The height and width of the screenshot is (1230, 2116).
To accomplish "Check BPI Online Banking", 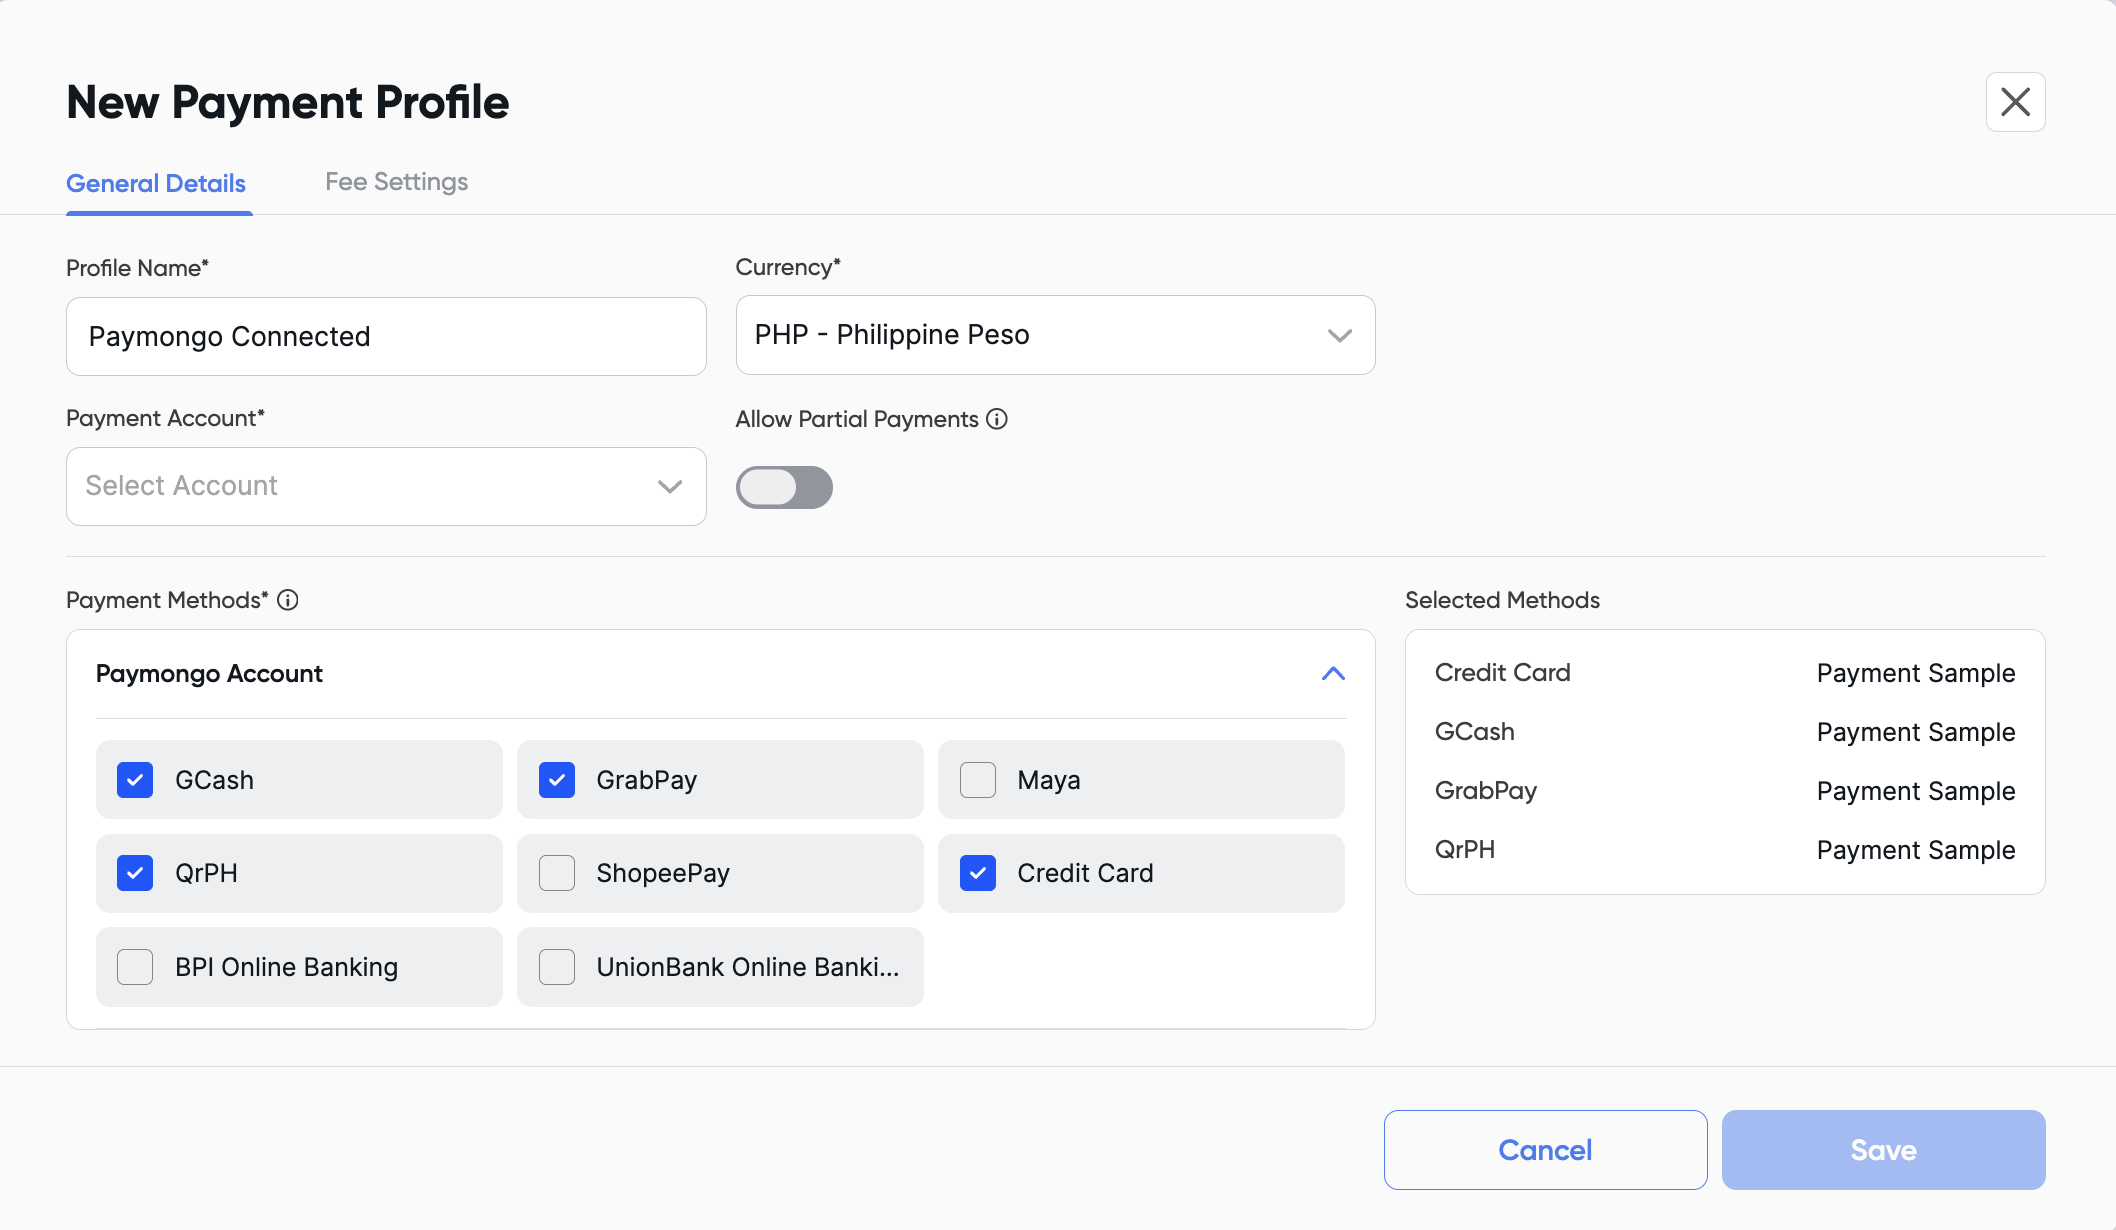I will (135, 967).
